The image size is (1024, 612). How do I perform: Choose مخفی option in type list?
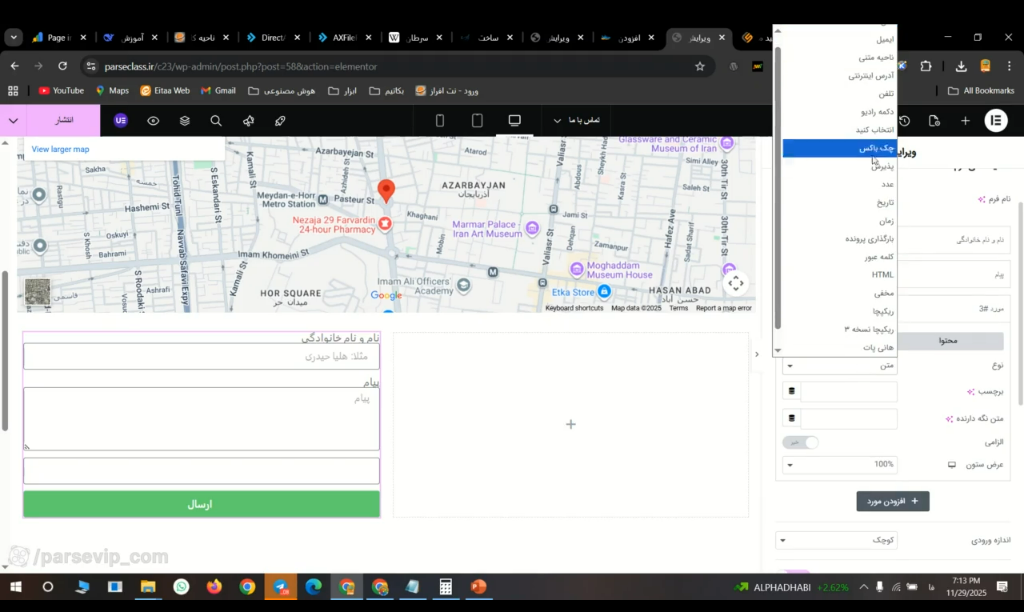point(840,293)
